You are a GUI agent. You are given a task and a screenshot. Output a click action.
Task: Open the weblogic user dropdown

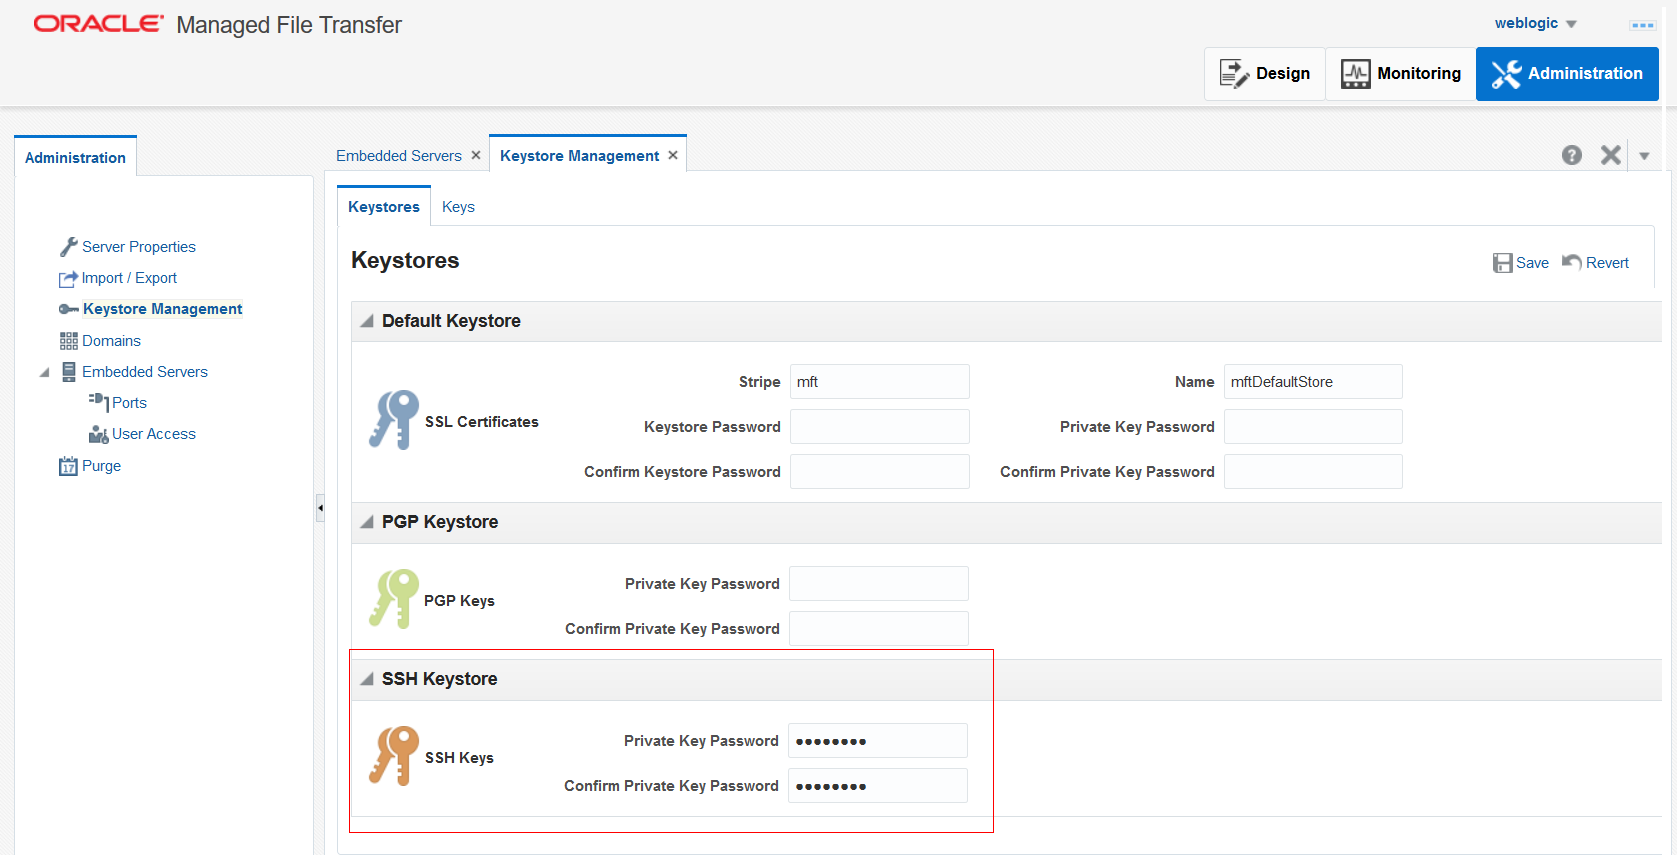(x=1571, y=24)
